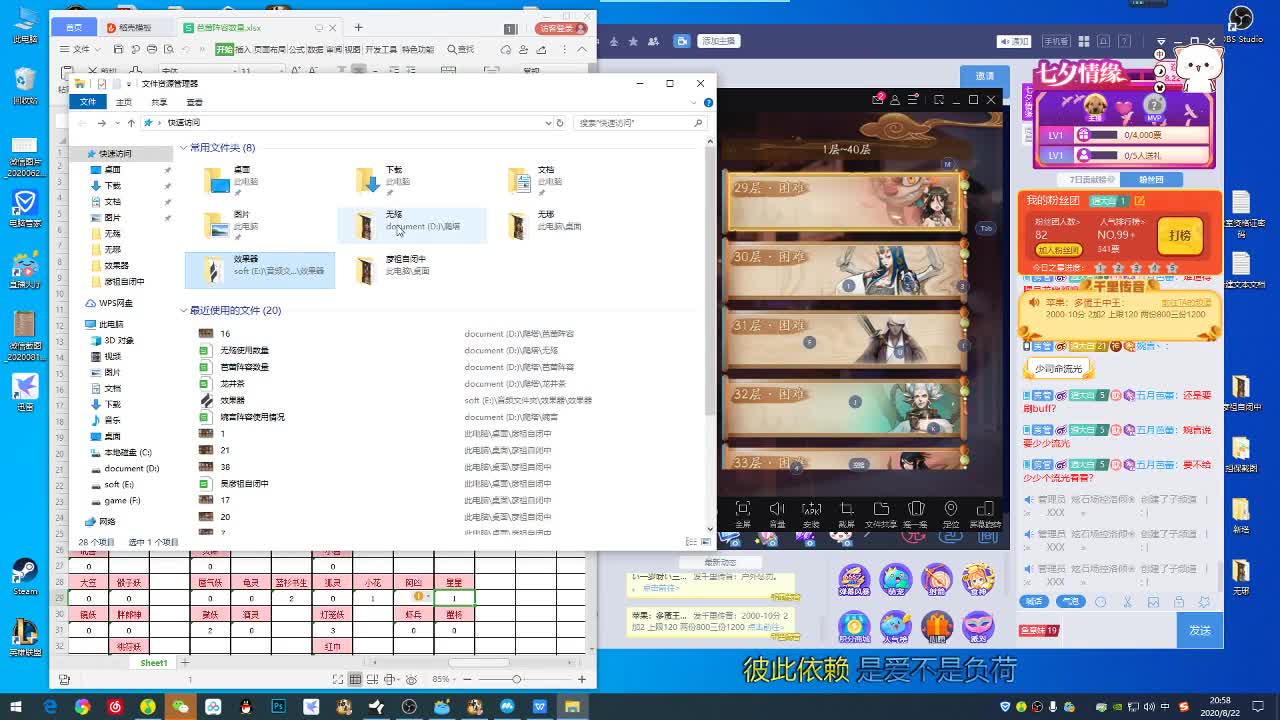Open the 文件 tab in File Explorer

tap(88, 102)
